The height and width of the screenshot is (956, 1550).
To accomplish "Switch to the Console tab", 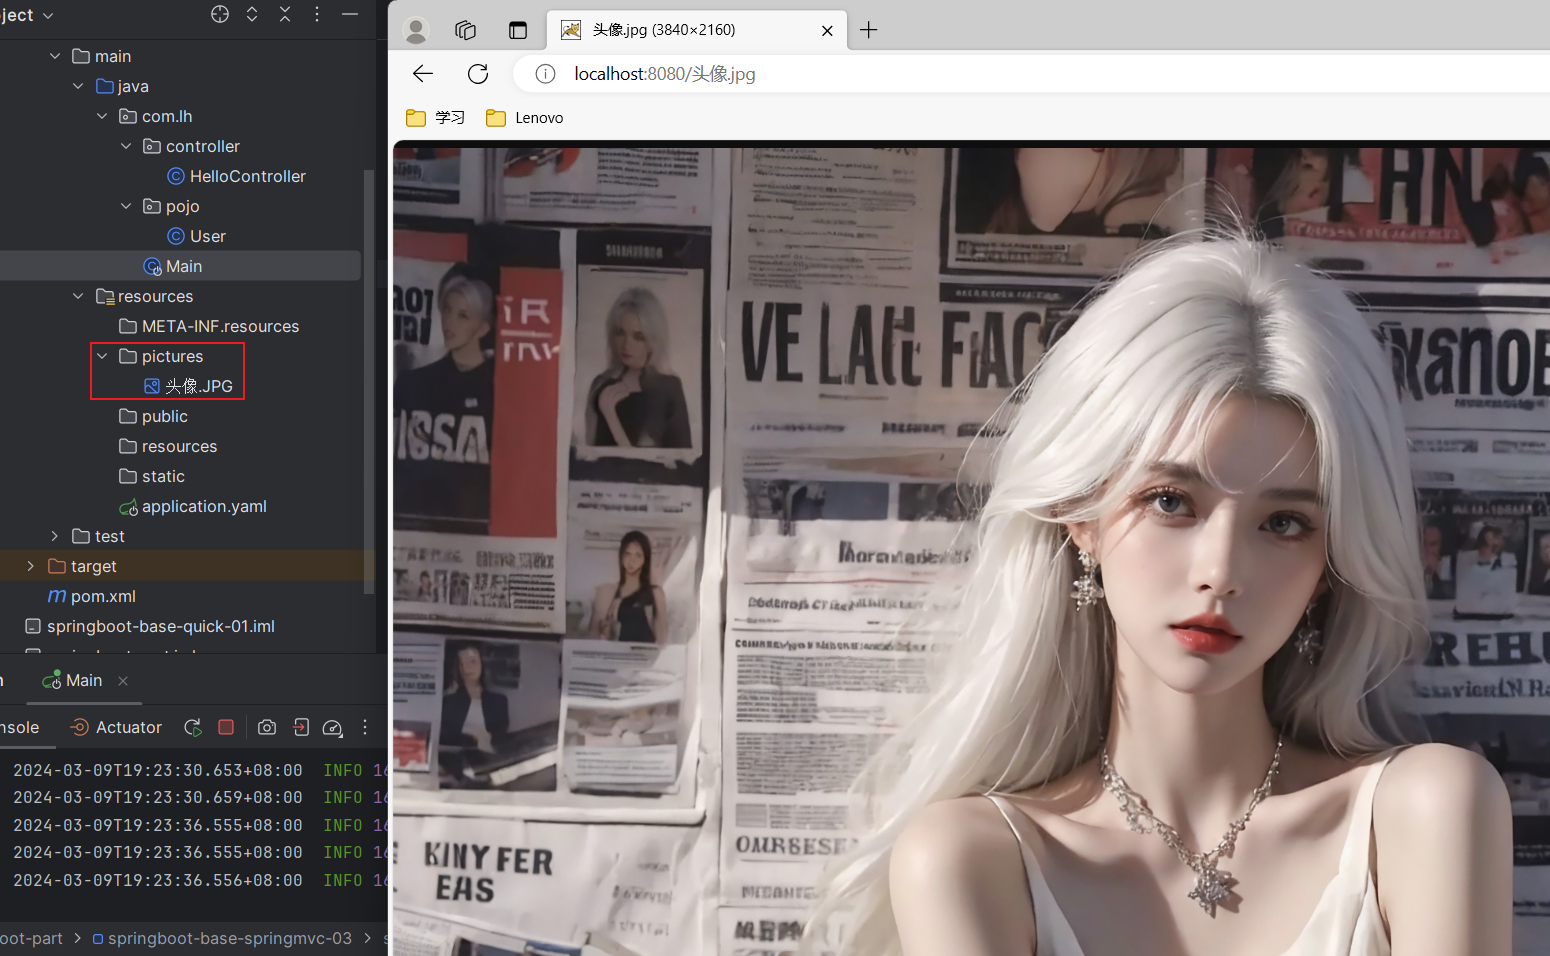I will 20,727.
